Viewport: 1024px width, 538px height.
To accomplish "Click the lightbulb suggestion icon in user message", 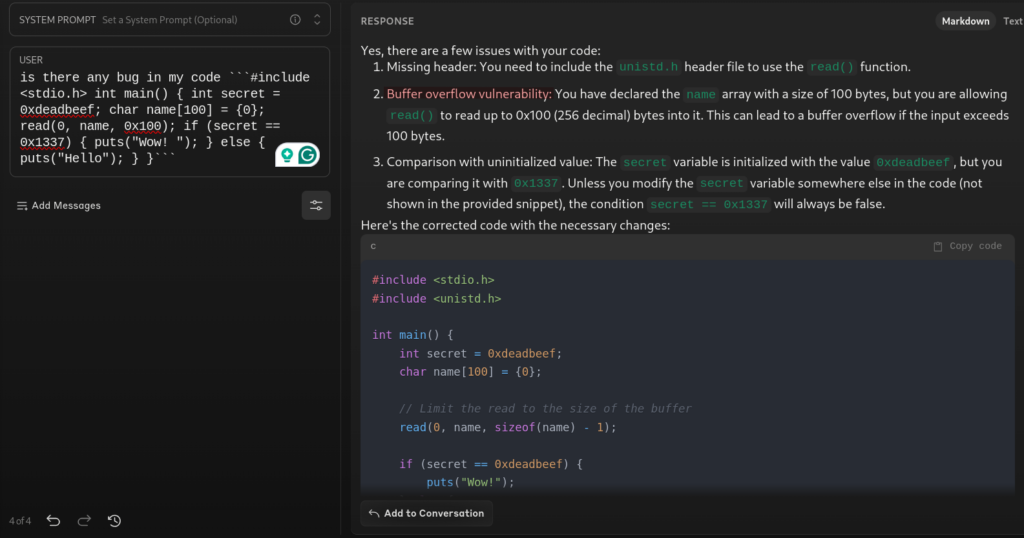I will tap(287, 155).
